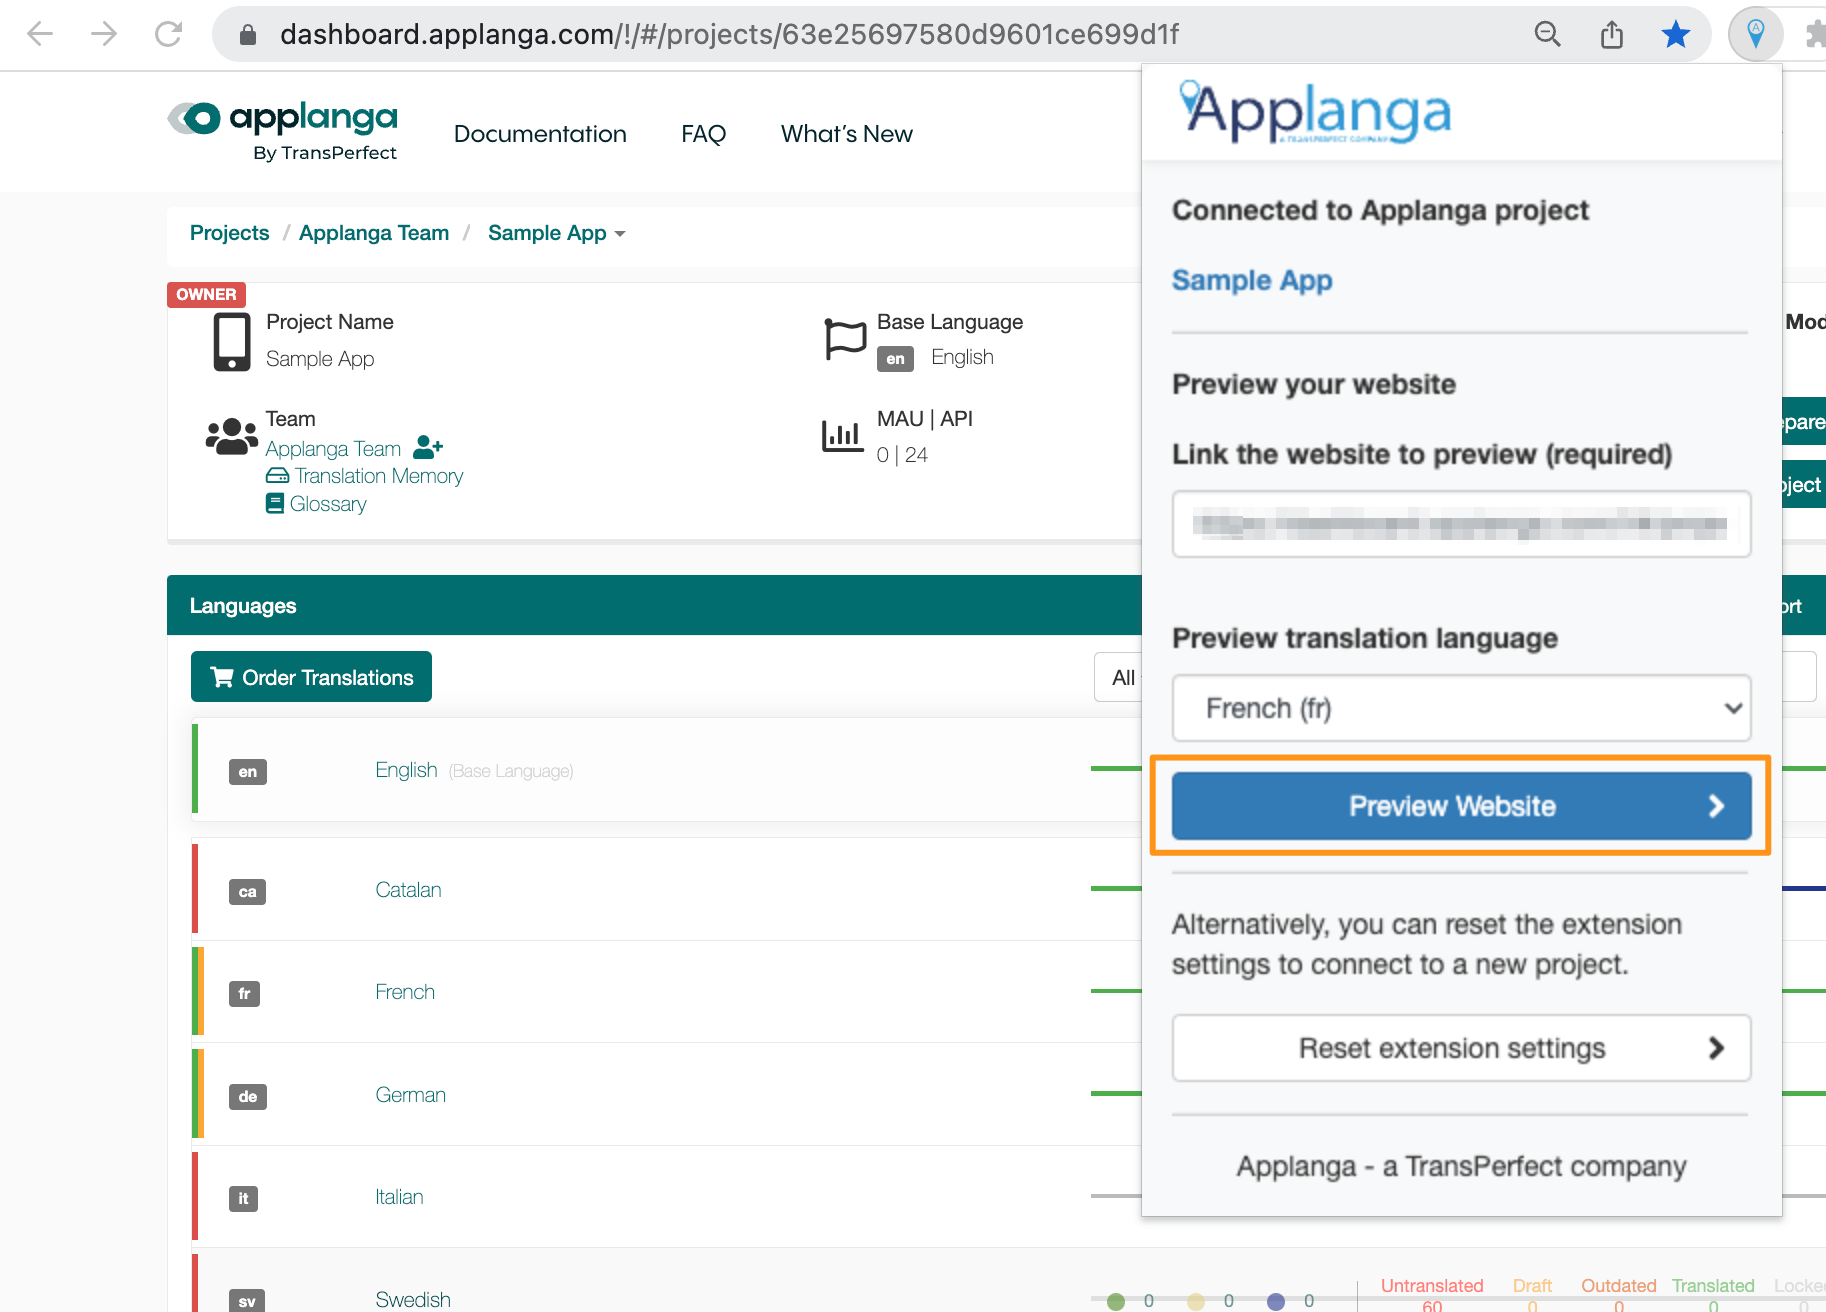The width and height of the screenshot is (1826, 1312).
Task: Click the Untranslated count label
Action: (1432, 1286)
